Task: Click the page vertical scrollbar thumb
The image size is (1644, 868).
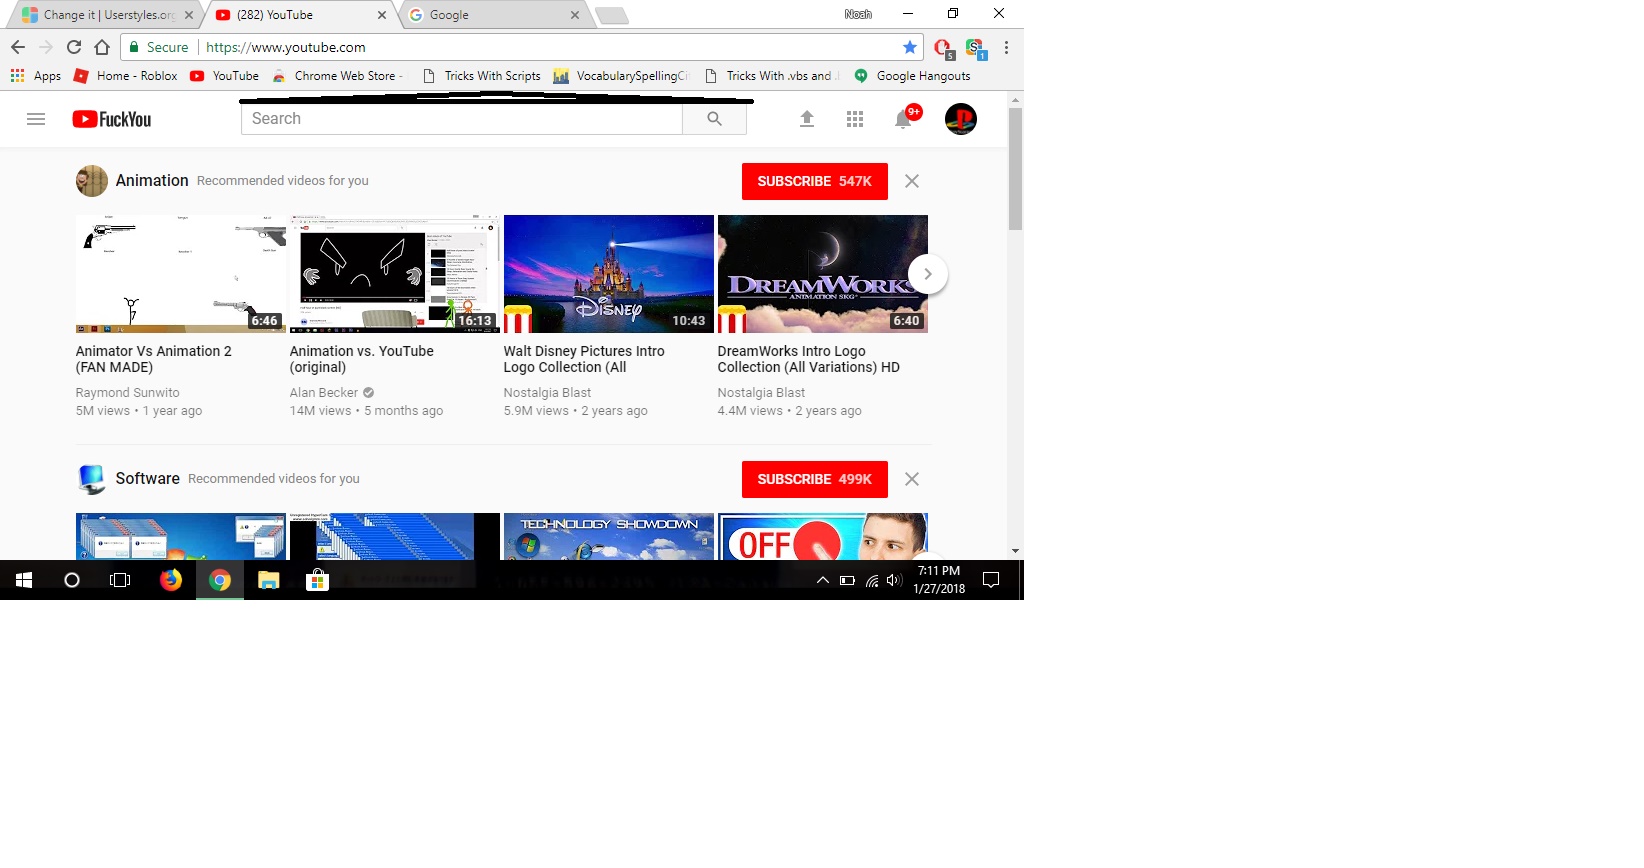Action: click(x=1015, y=168)
